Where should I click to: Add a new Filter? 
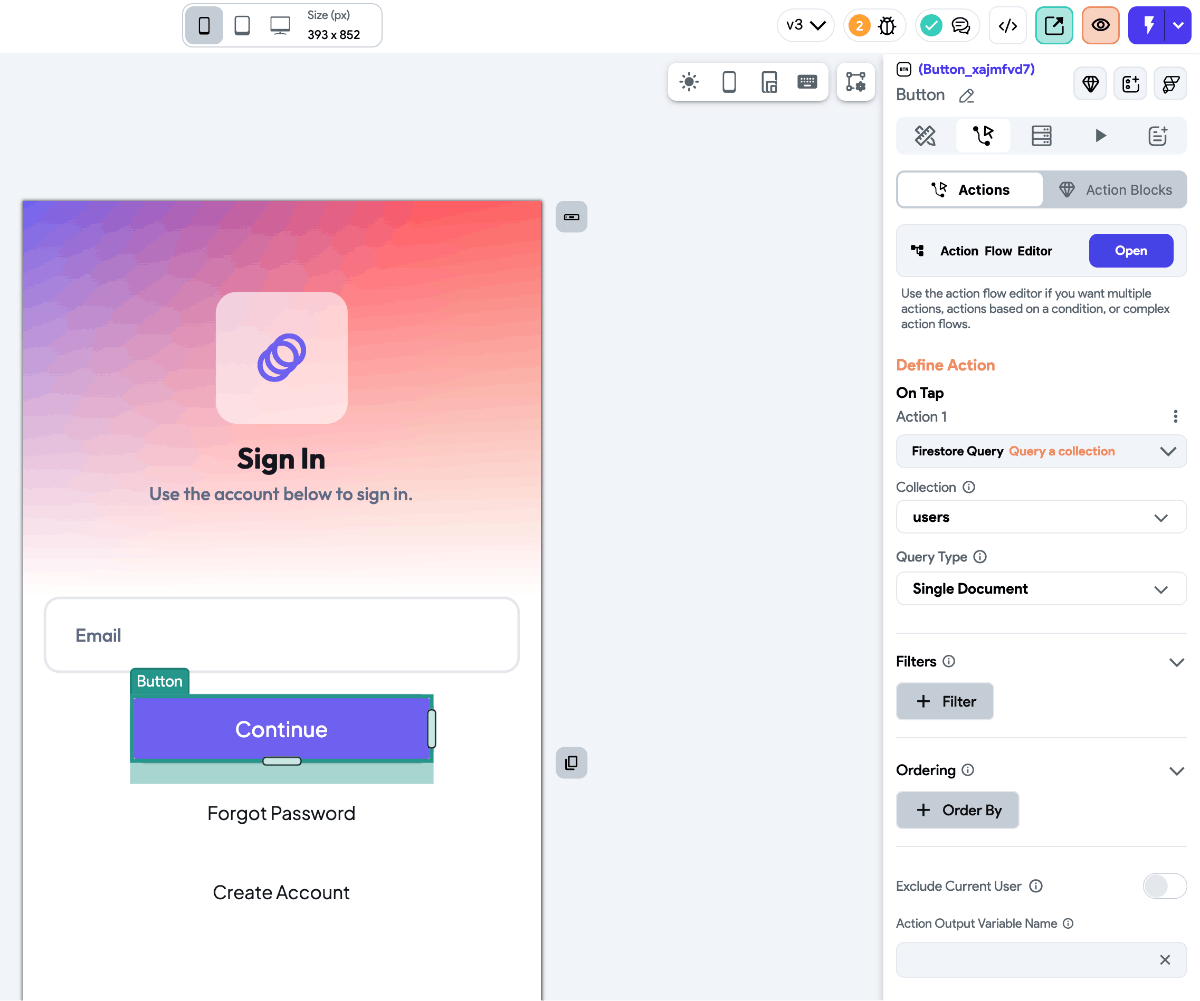945,701
